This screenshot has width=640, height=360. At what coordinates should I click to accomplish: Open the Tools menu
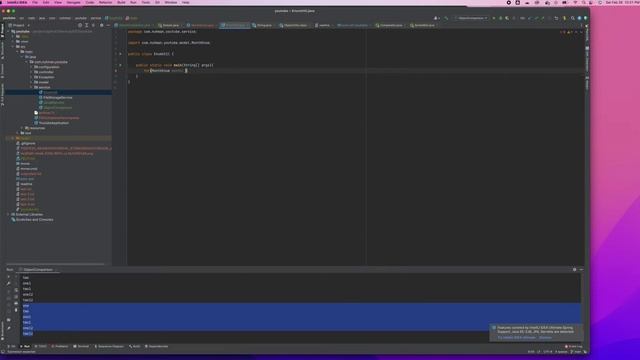click(x=146, y=2)
